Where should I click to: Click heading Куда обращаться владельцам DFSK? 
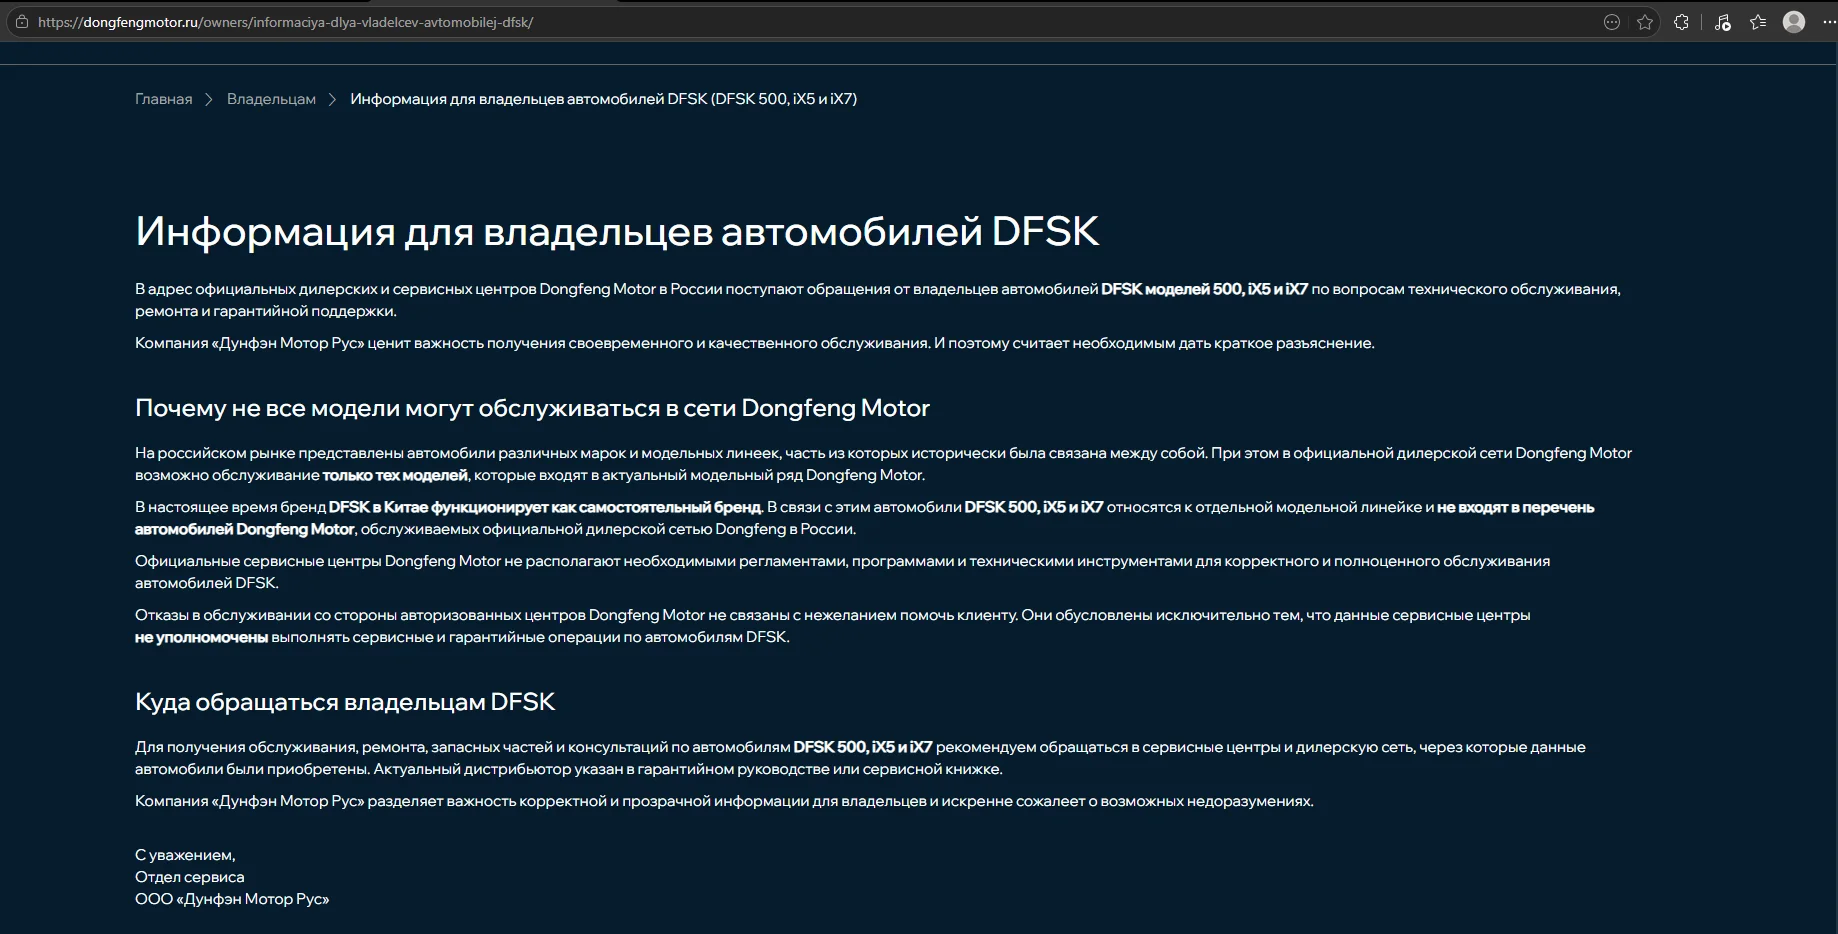(345, 702)
